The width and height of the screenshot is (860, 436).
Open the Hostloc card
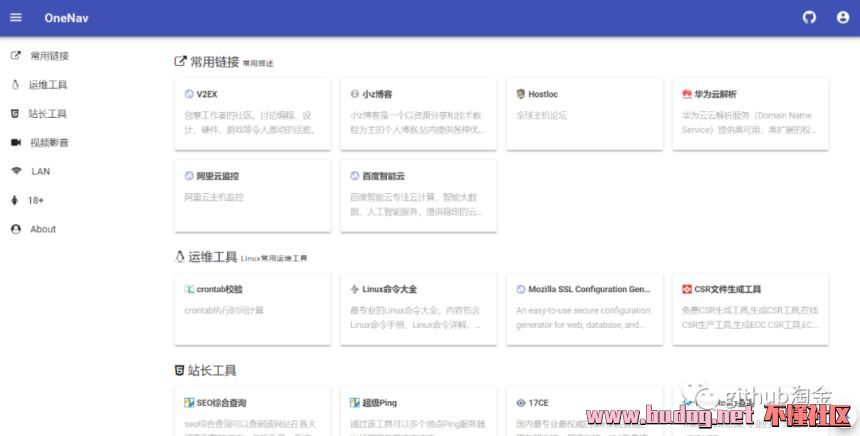coord(585,114)
